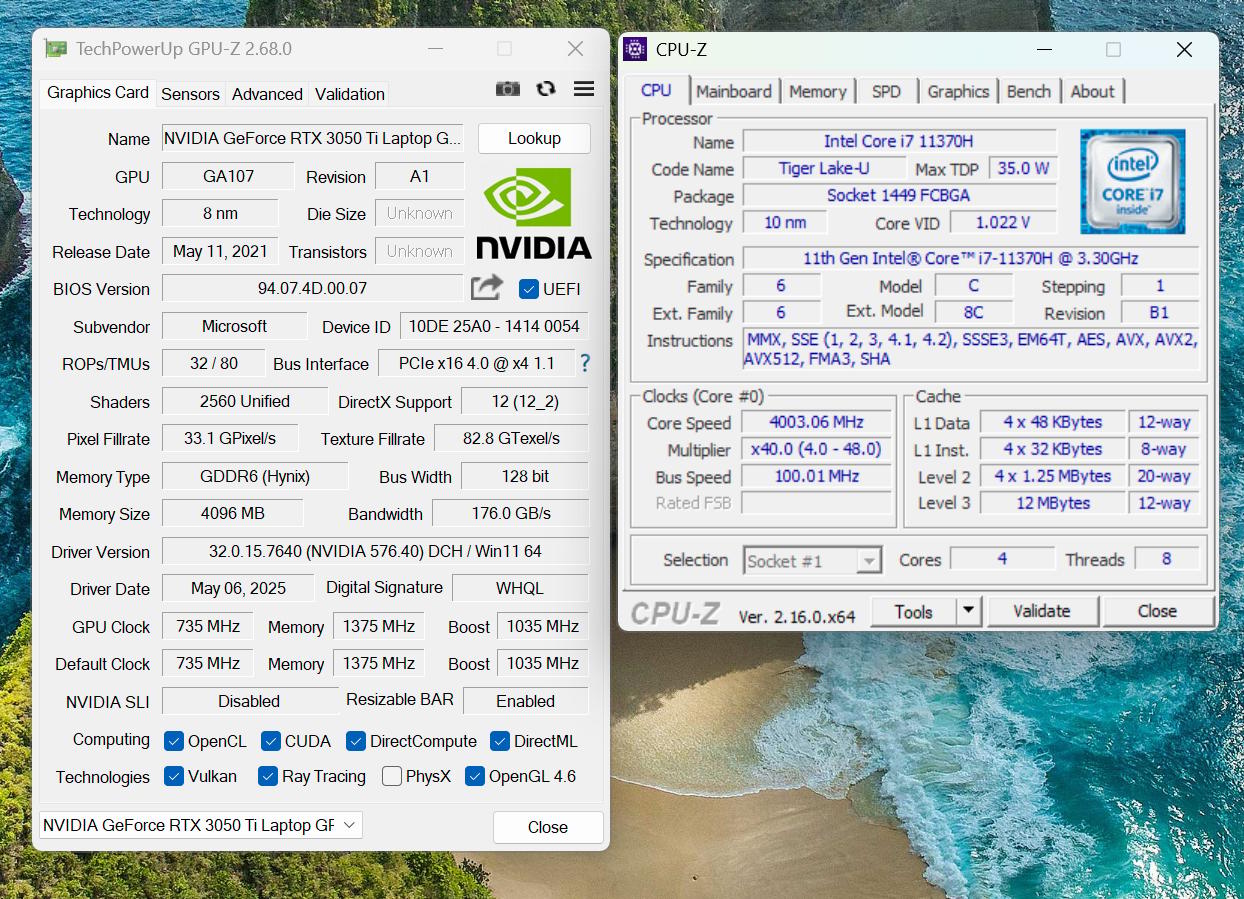Open the Socket #1 selection dropdown
1244x899 pixels.
812,560
